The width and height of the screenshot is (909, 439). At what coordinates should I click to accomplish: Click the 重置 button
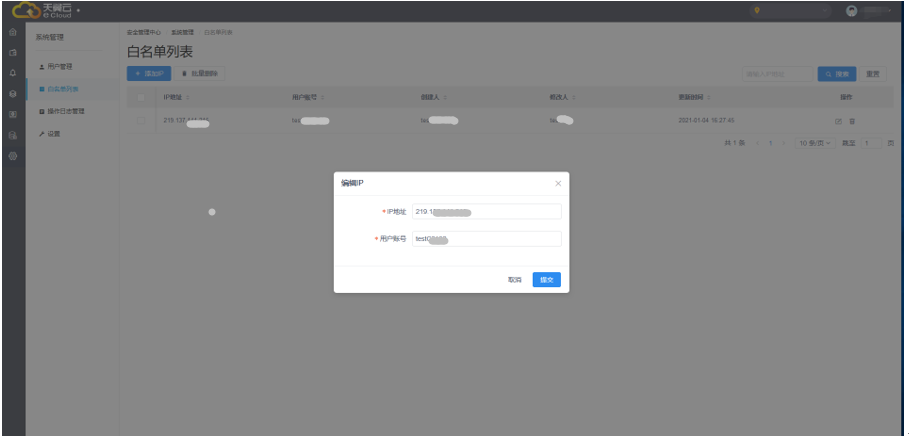tap(872, 74)
